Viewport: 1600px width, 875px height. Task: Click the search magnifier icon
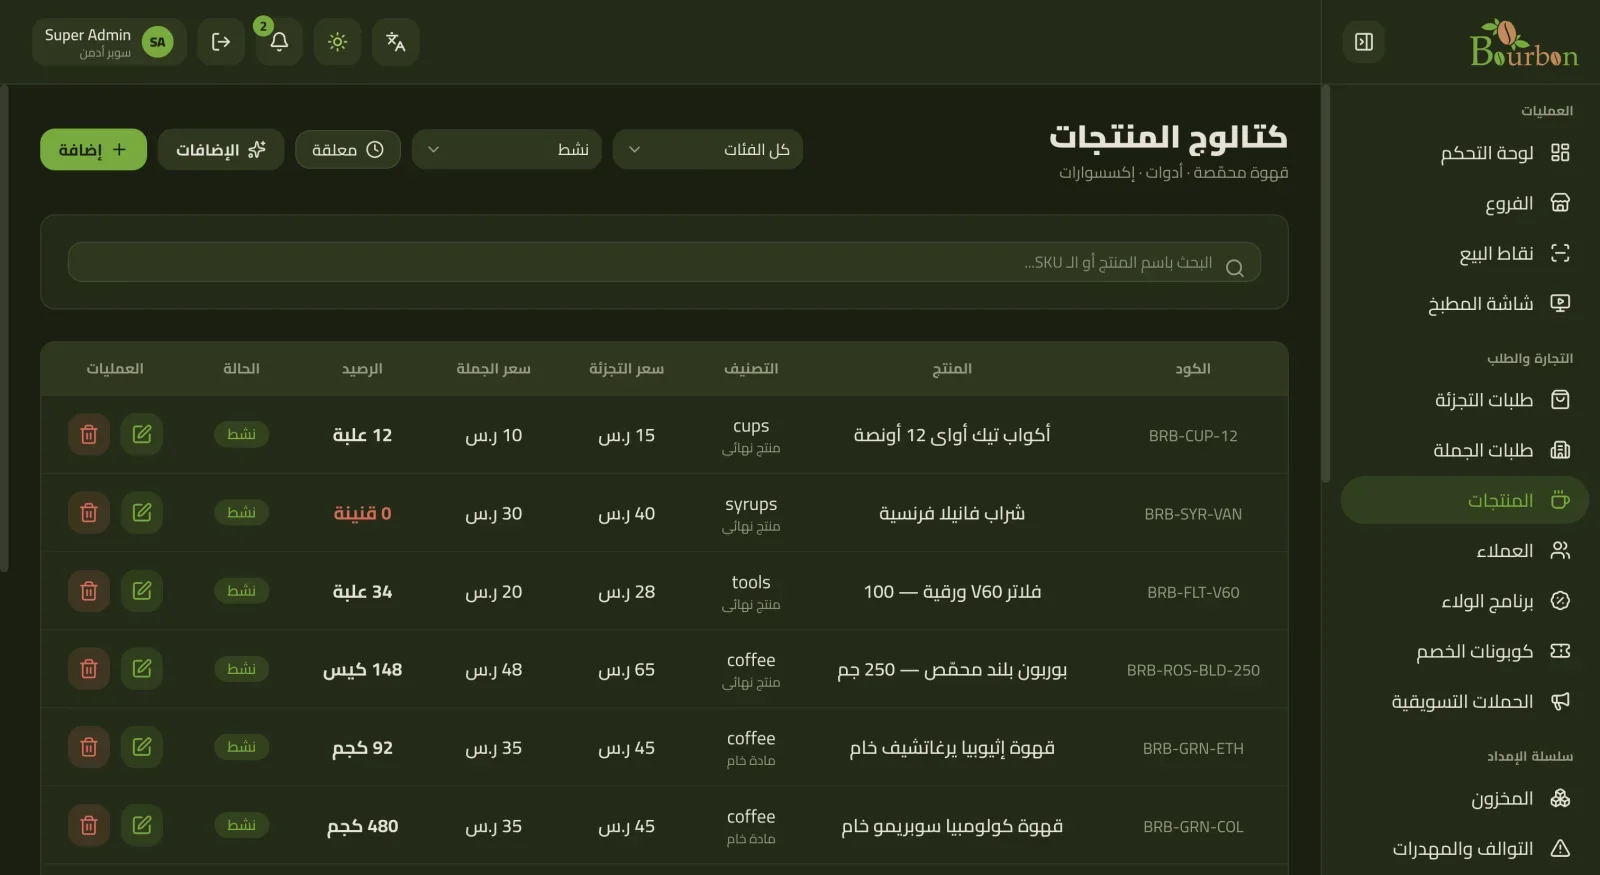click(1235, 268)
